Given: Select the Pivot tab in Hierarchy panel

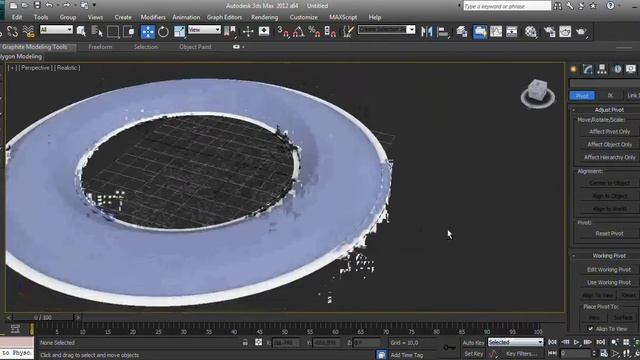Looking at the screenshot, I should 582,96.
